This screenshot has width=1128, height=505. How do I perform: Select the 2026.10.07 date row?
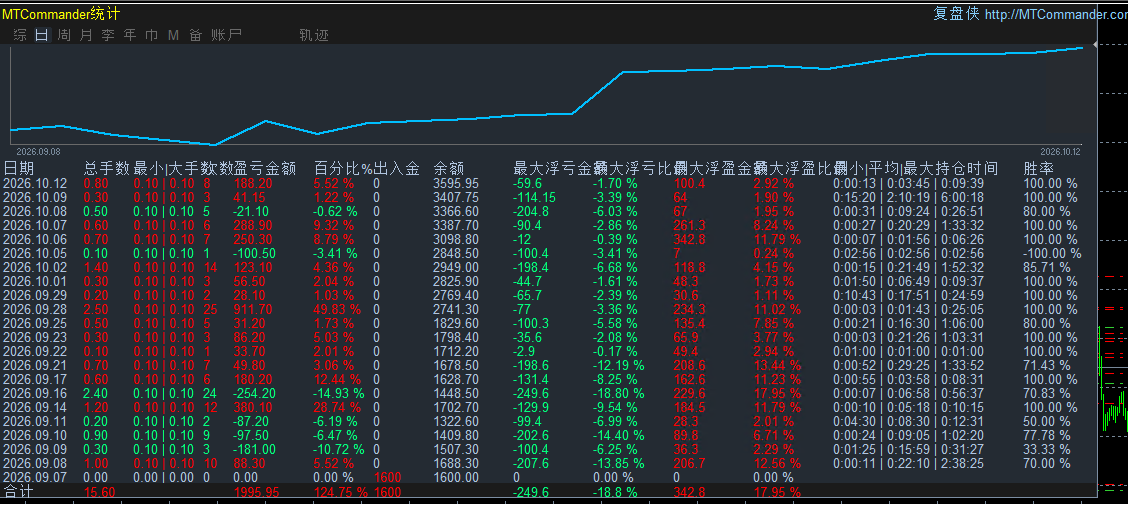tap(35, 225)
